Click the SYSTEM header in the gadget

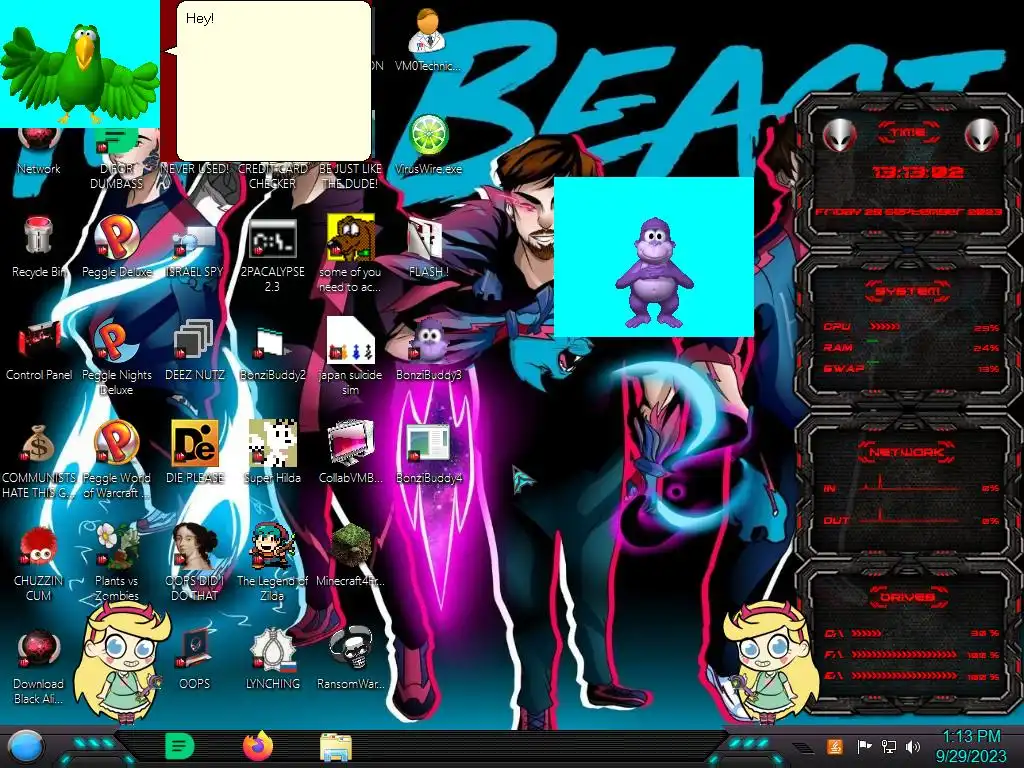click(x=907, y=291)
